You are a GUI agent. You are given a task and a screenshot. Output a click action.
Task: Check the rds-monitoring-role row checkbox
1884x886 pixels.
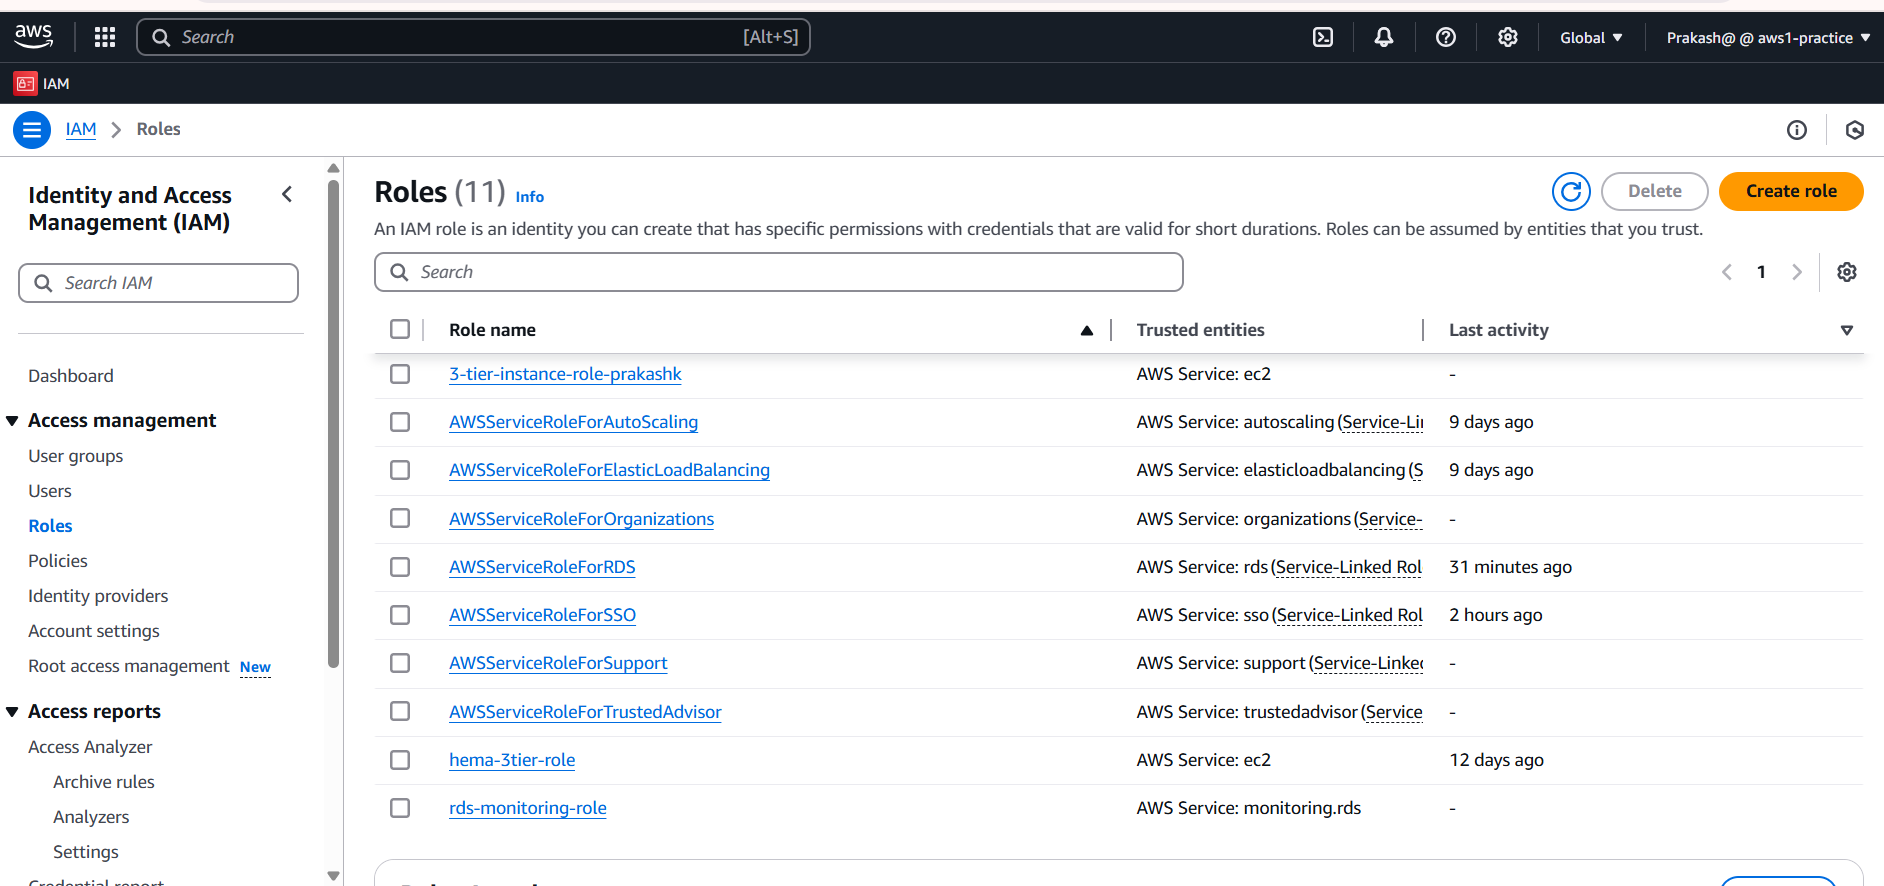pyautogui.click(x=400, y=808)
